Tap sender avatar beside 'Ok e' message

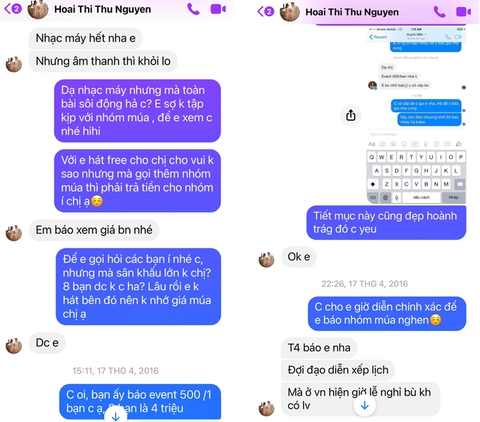pyautogui.click(x=266, y=259)
